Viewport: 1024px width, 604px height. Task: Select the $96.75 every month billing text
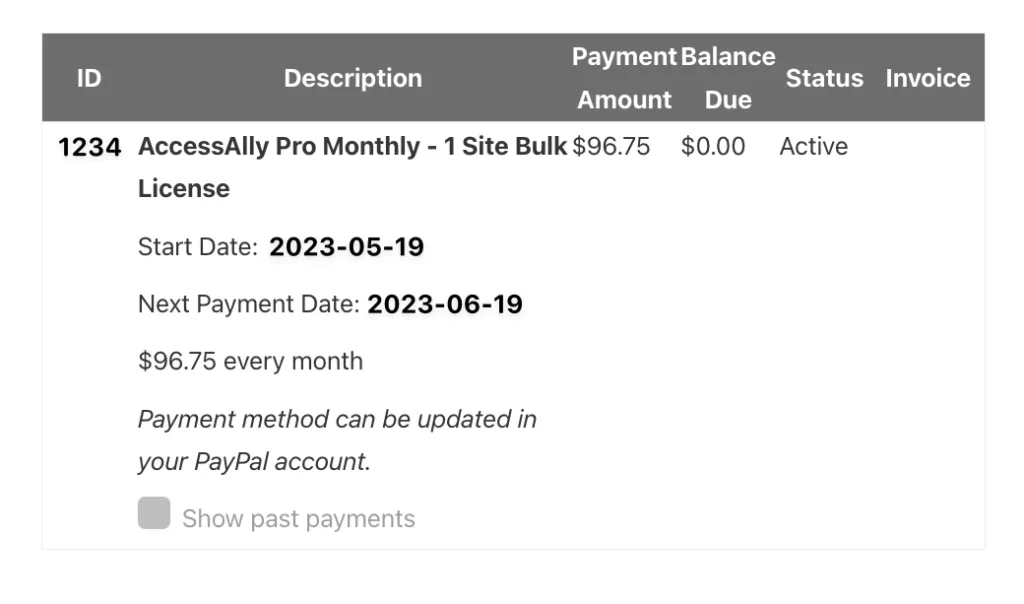point(250,361)
